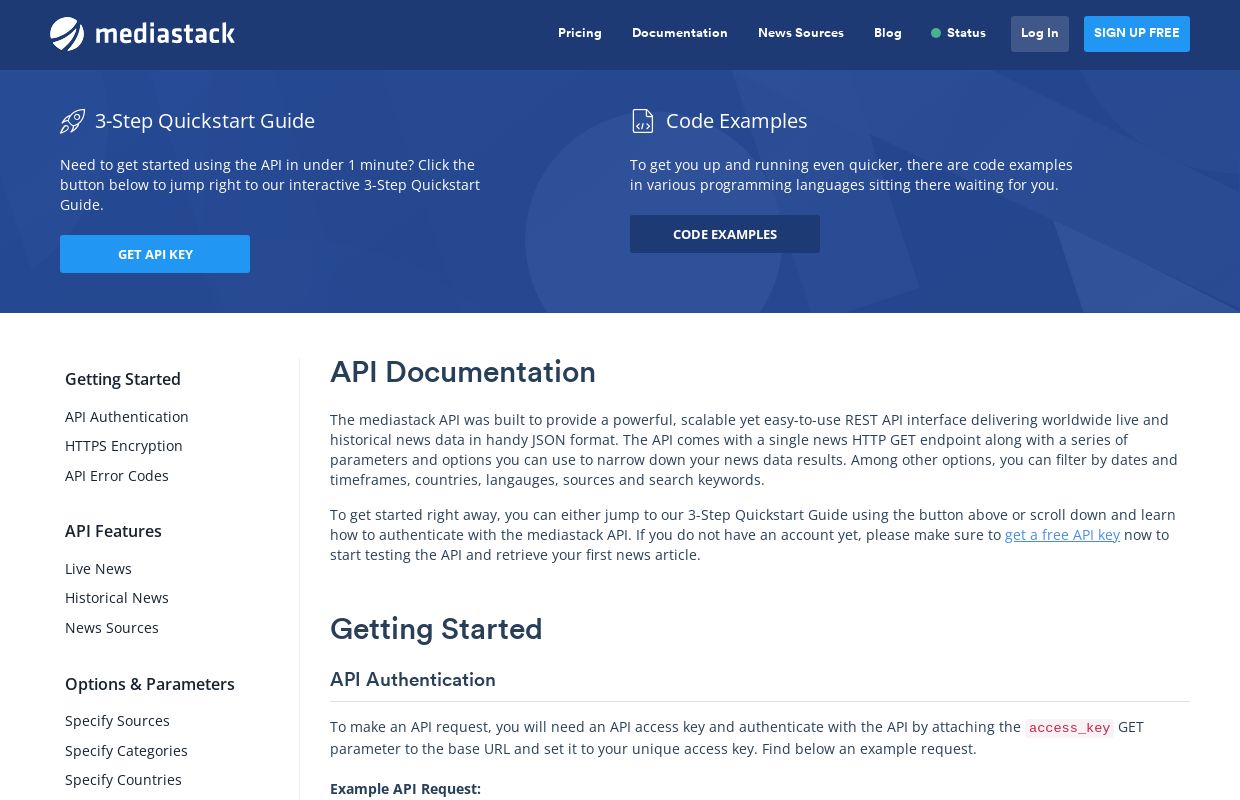The height and width of the screenshot is (800, 1240).
Task: Click the GET API KEY button
Action: coord(155,254)
